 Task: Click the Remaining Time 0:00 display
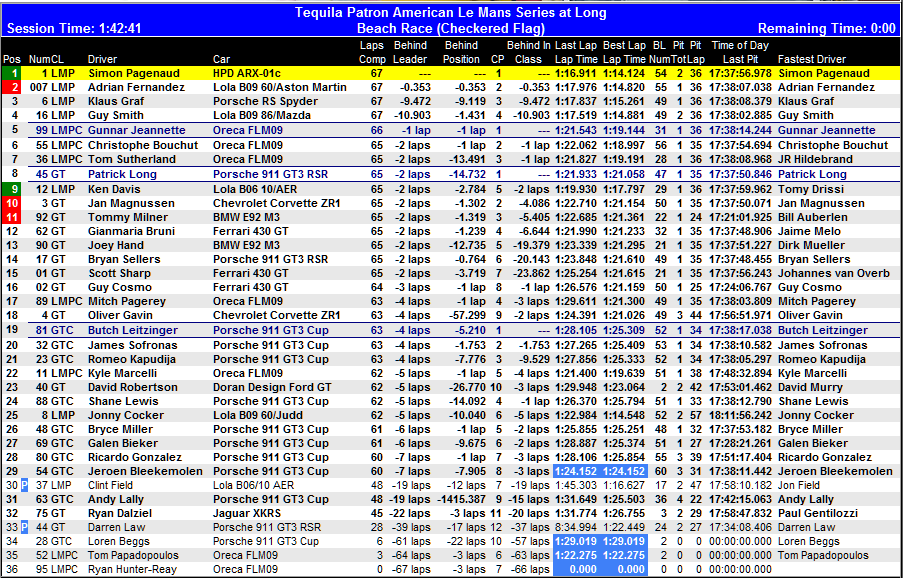(826, 29)
